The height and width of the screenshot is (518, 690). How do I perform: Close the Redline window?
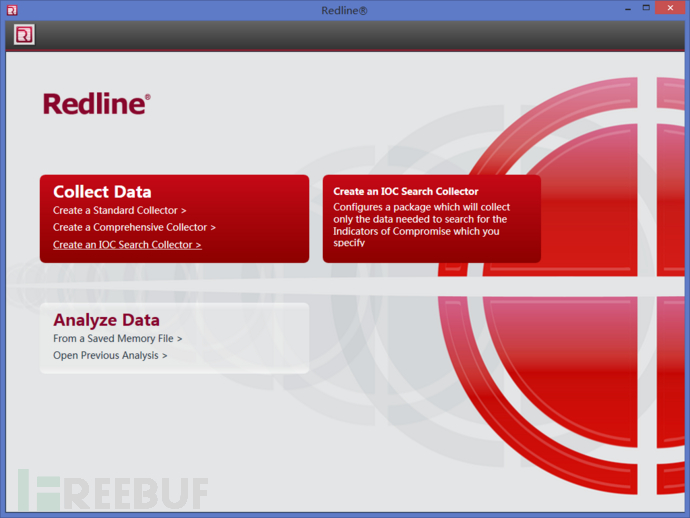coord(670,8)
